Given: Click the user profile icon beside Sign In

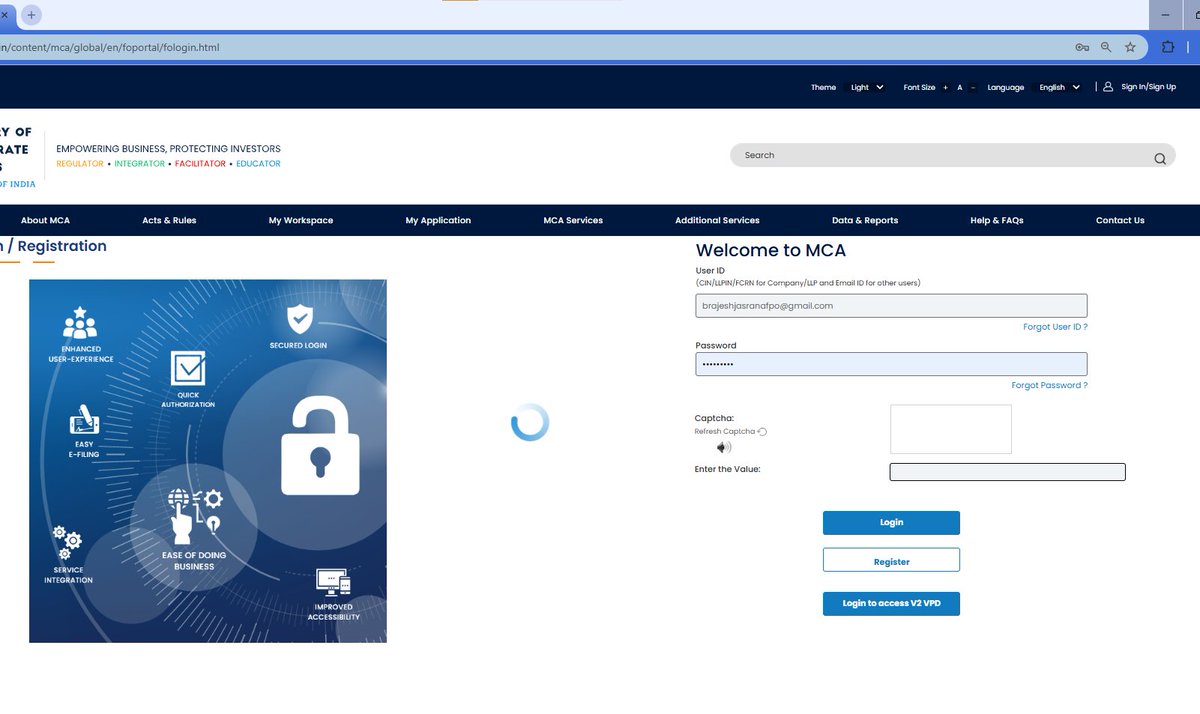Looking at the screenshot, I should [1108, 87].
